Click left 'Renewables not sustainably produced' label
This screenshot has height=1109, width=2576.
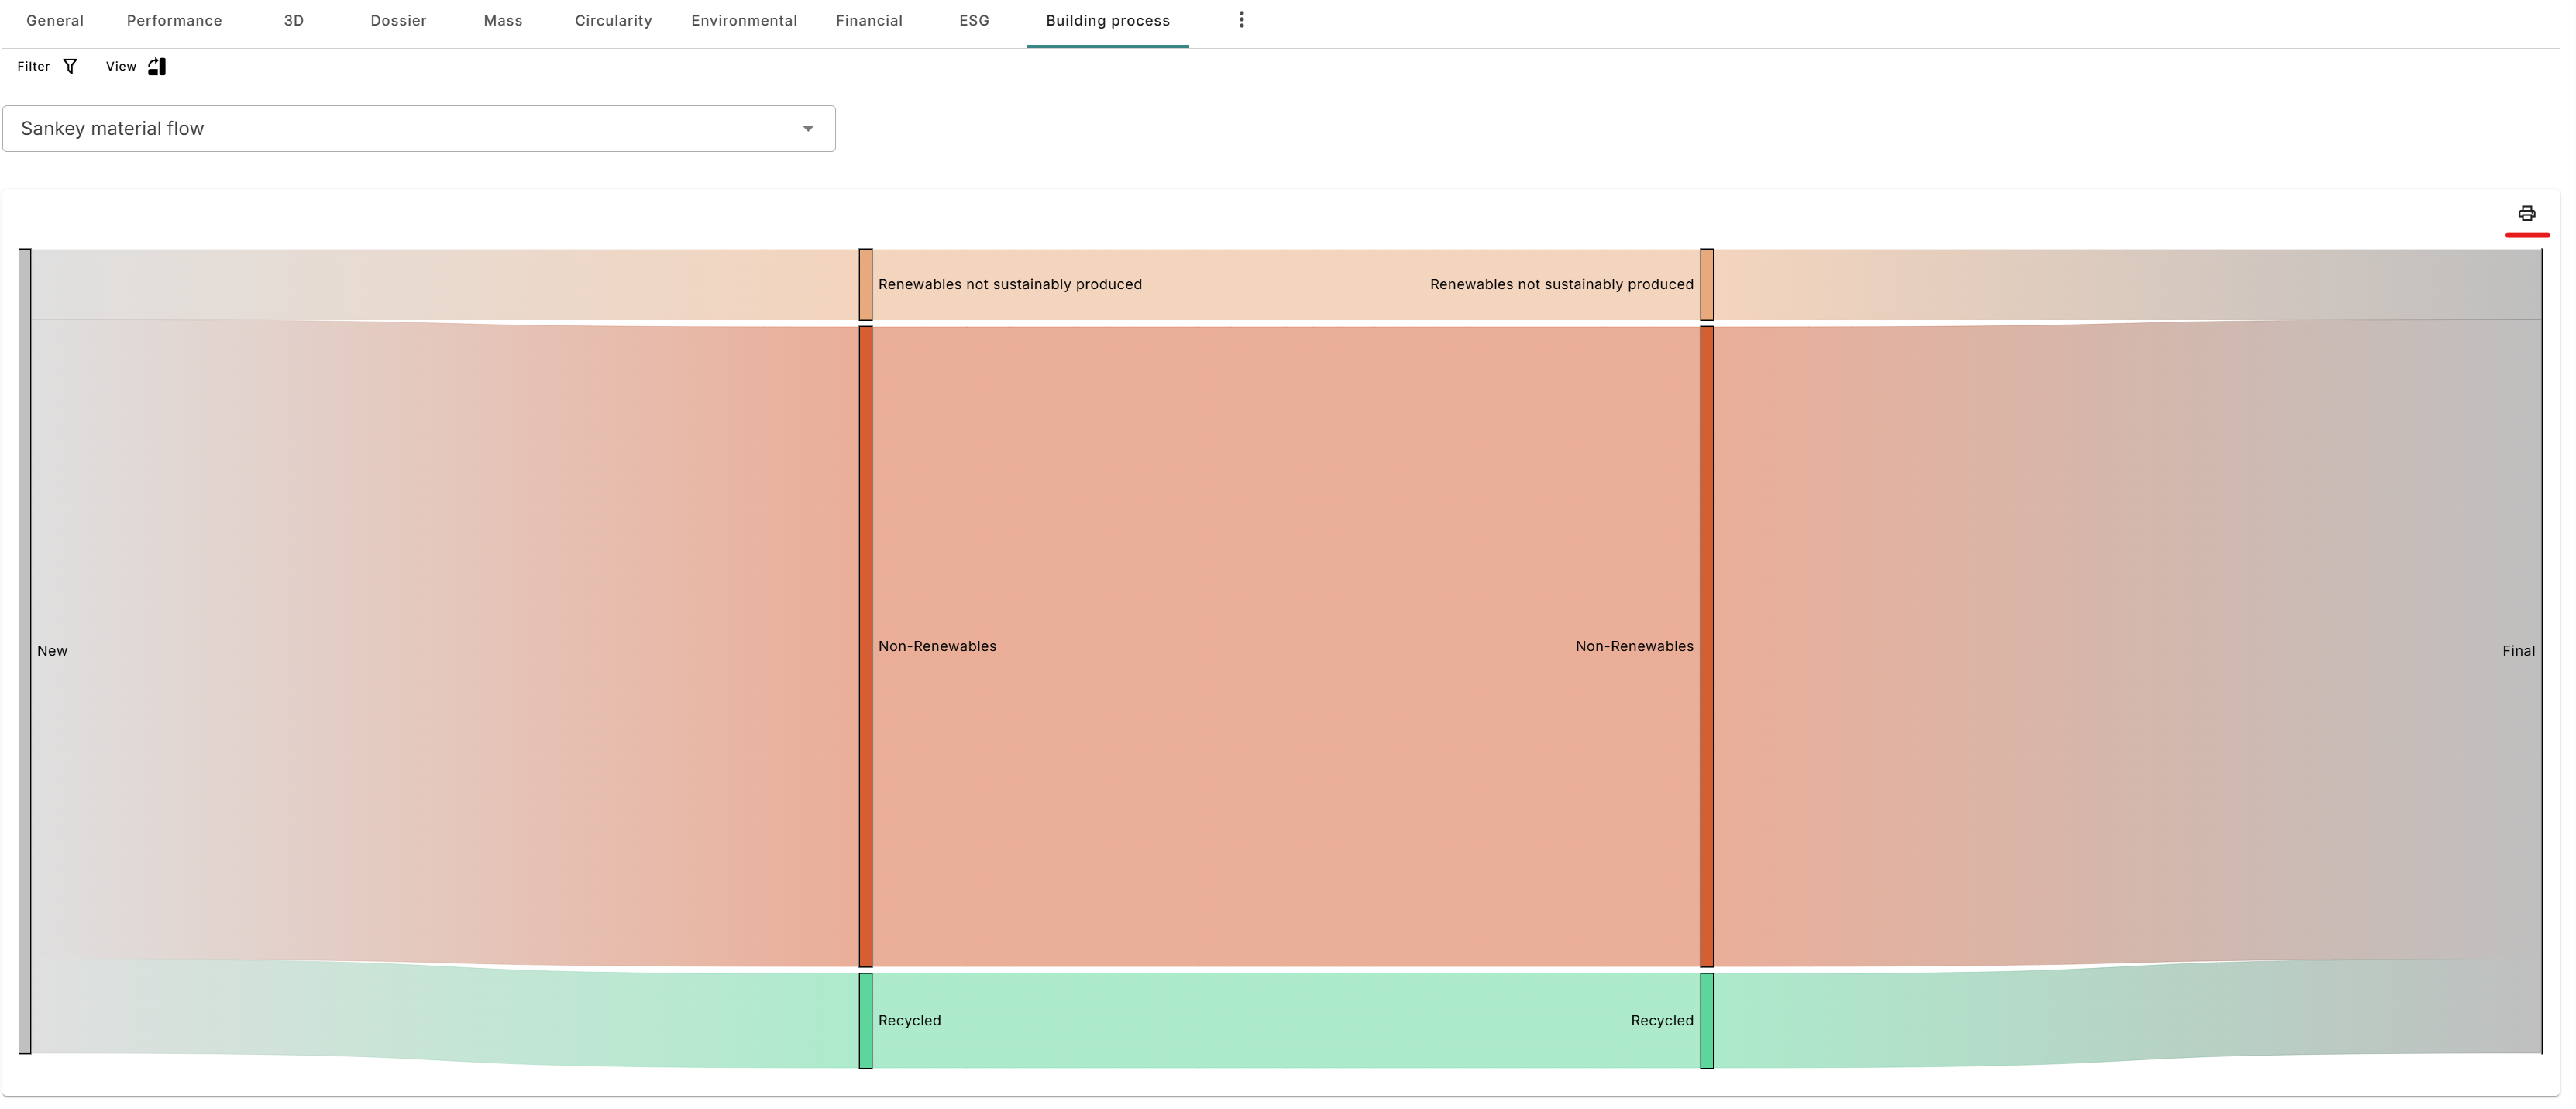(1010, 285)
